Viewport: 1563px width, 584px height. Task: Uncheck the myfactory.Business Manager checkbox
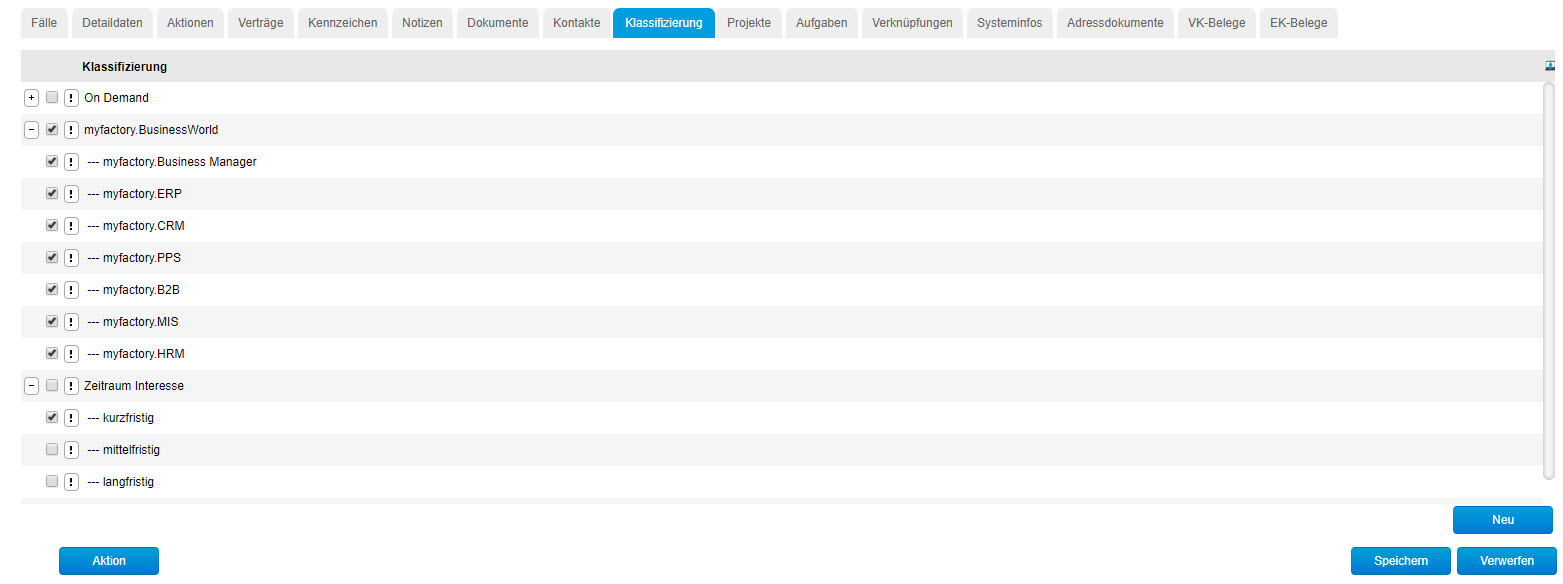pos(52,161)
